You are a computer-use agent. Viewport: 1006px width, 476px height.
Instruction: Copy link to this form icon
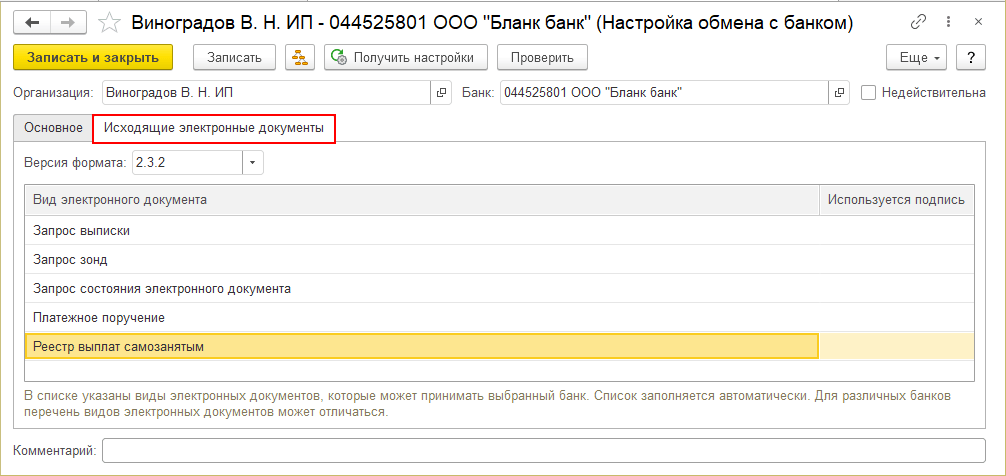click(919, 21)
